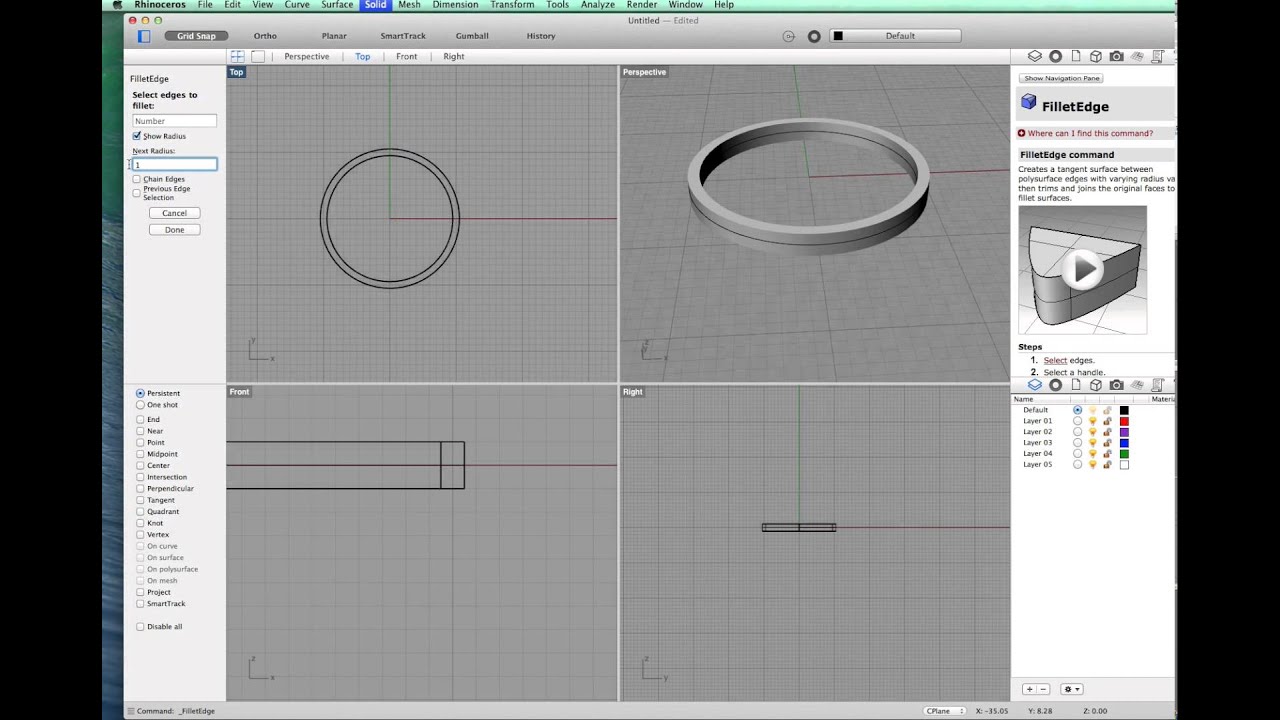The image size is (1280, 720).
Task: Select page icon in lower inspector toolbar
Action: [x=1076, y=385]
